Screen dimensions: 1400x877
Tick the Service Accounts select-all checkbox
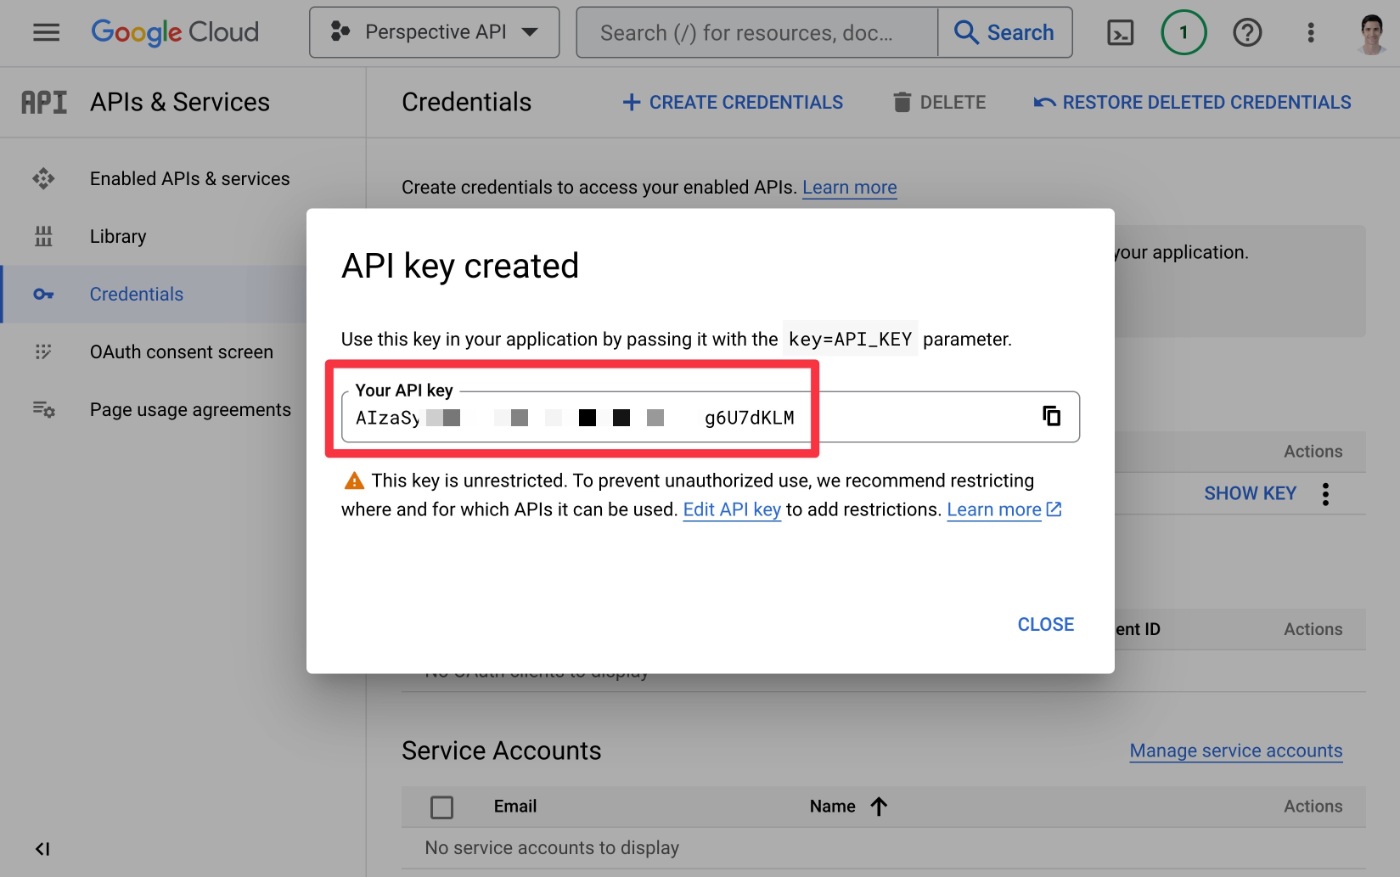coord(441,807)
